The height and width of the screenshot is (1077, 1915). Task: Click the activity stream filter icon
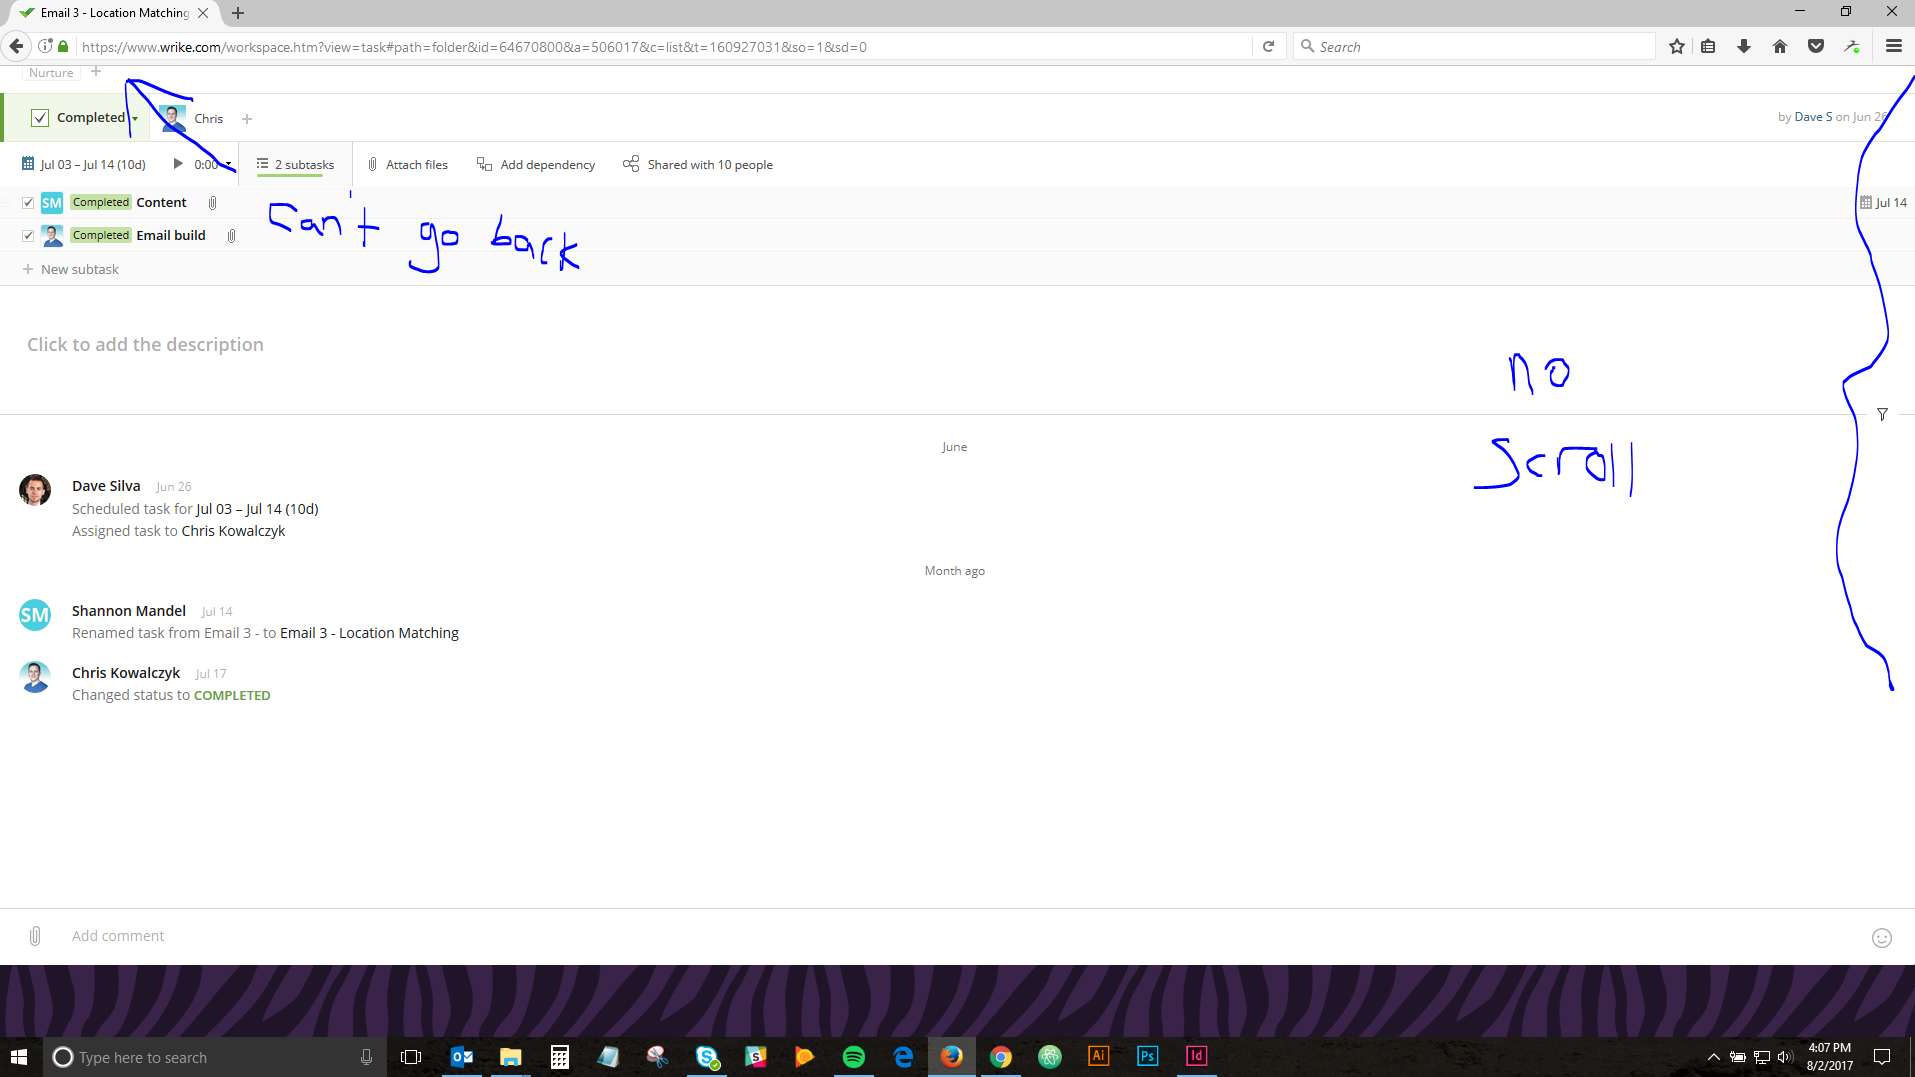tap(1882, 414)
